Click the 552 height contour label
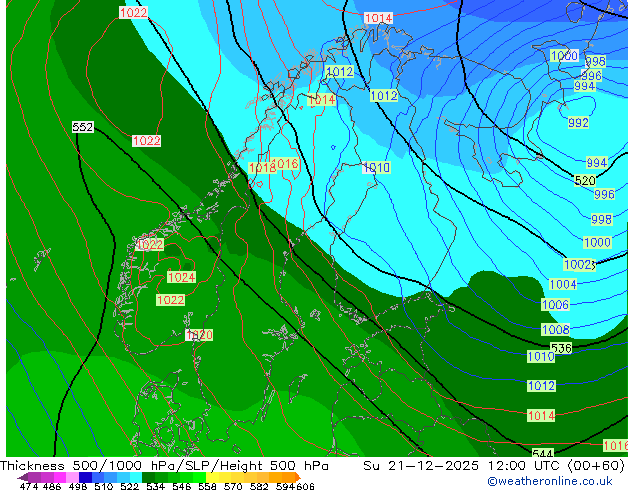This screenshot has width=634, height=490. (83, 127)
